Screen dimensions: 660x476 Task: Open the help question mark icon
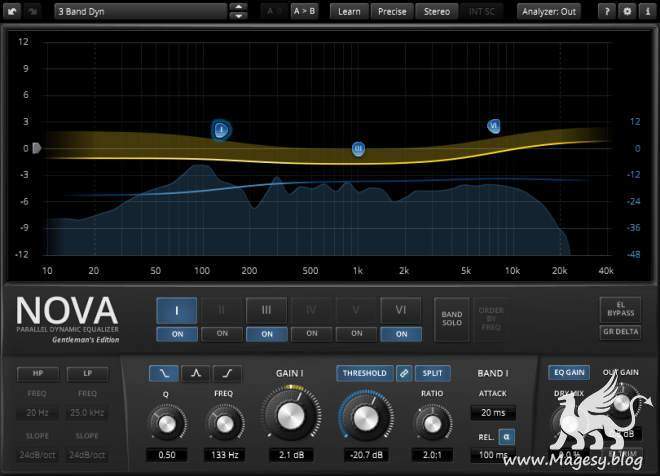[x=607, y=12]
